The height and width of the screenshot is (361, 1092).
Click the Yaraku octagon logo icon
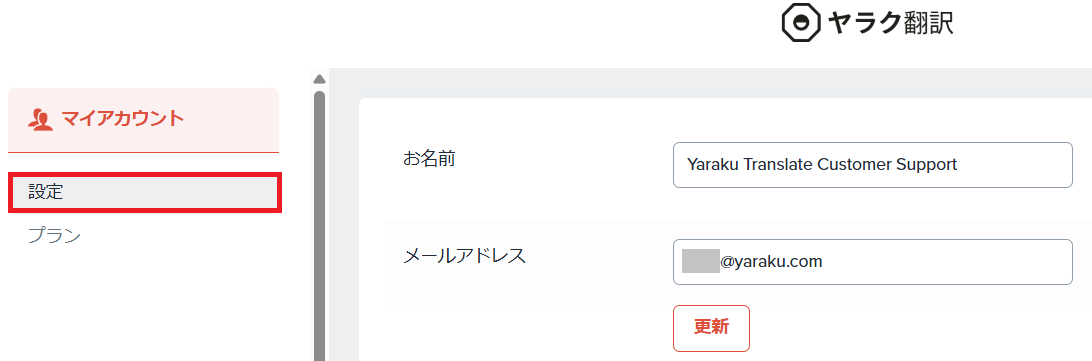[802, 22]
